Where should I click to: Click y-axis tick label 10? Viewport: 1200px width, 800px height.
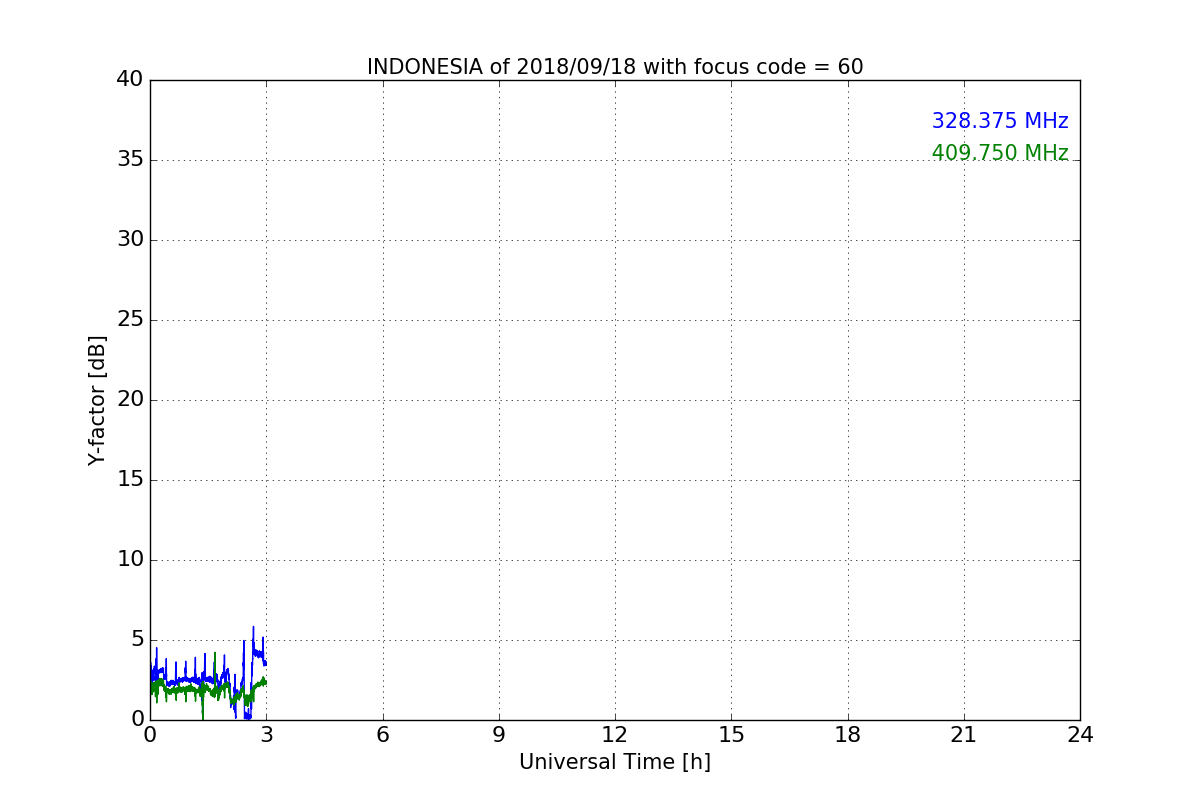130,560
